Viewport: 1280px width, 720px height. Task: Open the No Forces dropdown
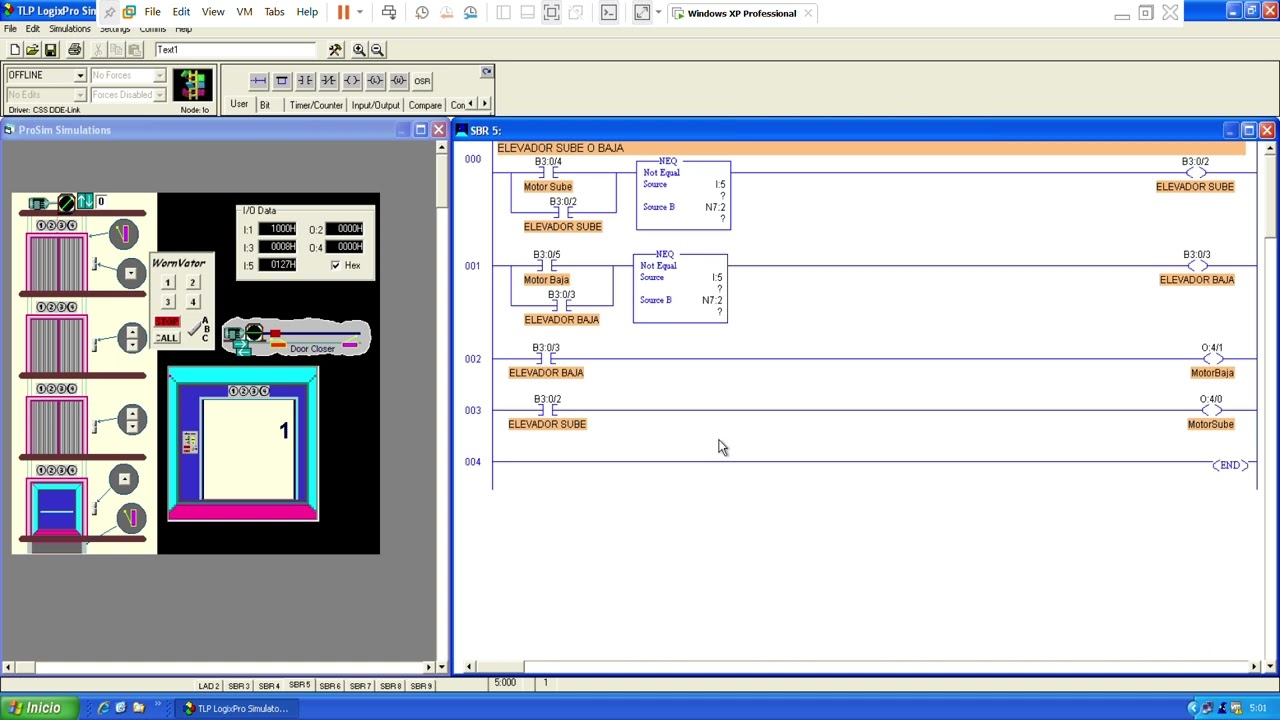point(158,75)
